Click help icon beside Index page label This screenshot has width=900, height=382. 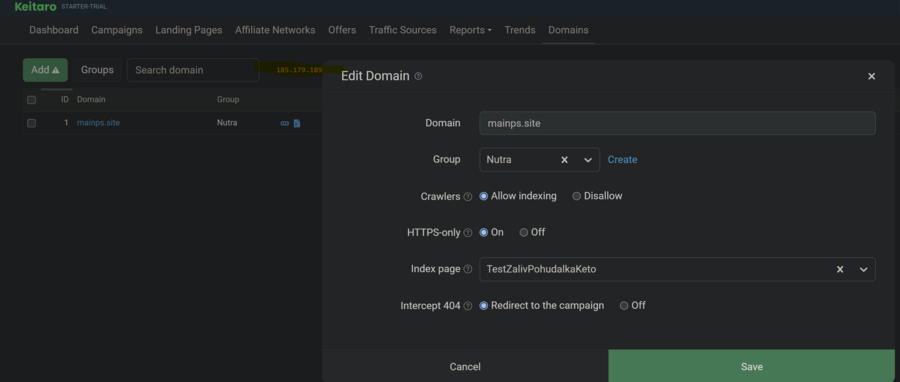click(x=468, y=270)
